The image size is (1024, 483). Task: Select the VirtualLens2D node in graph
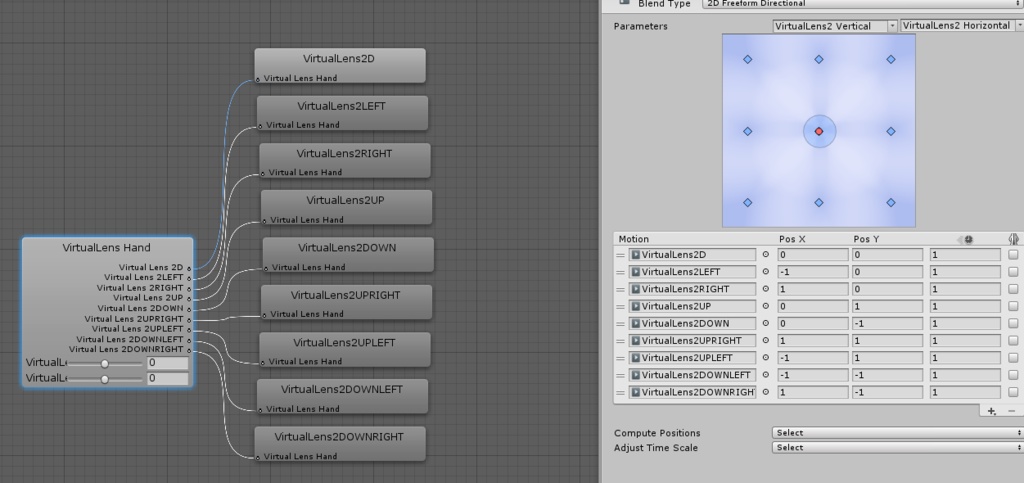[340, 65]
